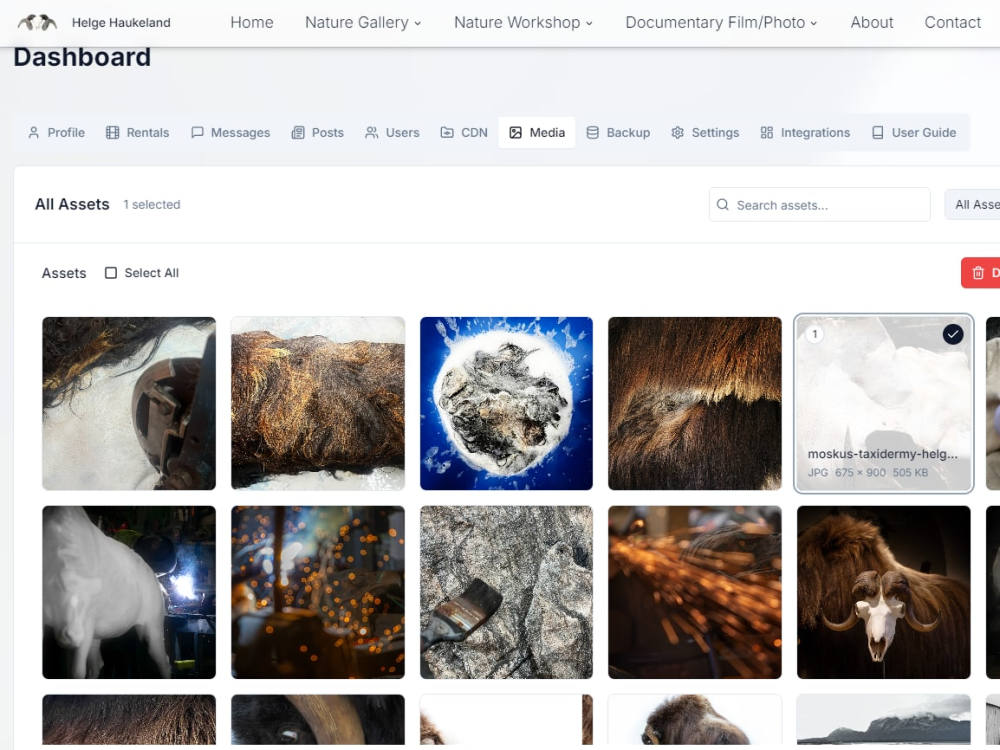The image size is (1000, 750).
Task: Expand the Nature Gallery menu
Action: (x=363, y=22)
